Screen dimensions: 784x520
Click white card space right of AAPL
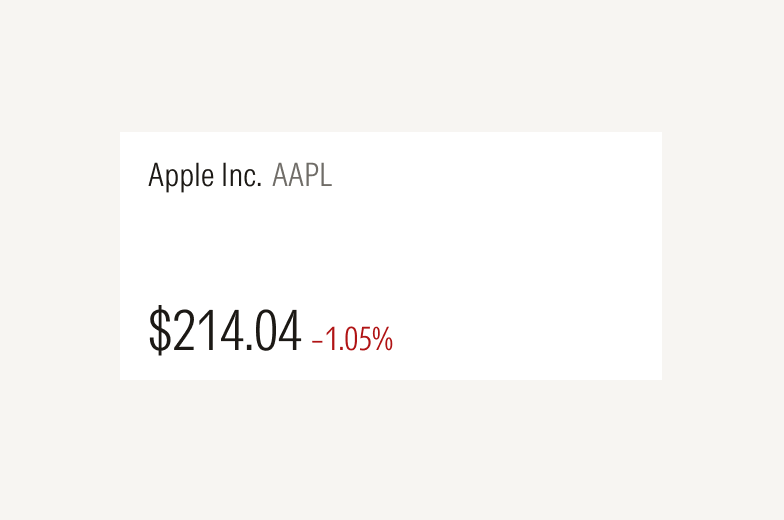coord(500,176)
